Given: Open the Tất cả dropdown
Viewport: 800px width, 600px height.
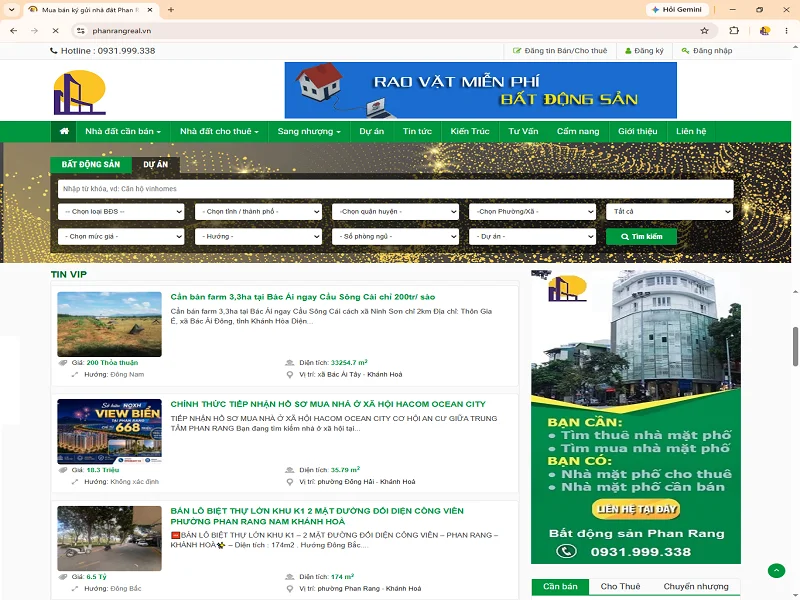Looking at the screenshot, I should [x=669, y=211].
